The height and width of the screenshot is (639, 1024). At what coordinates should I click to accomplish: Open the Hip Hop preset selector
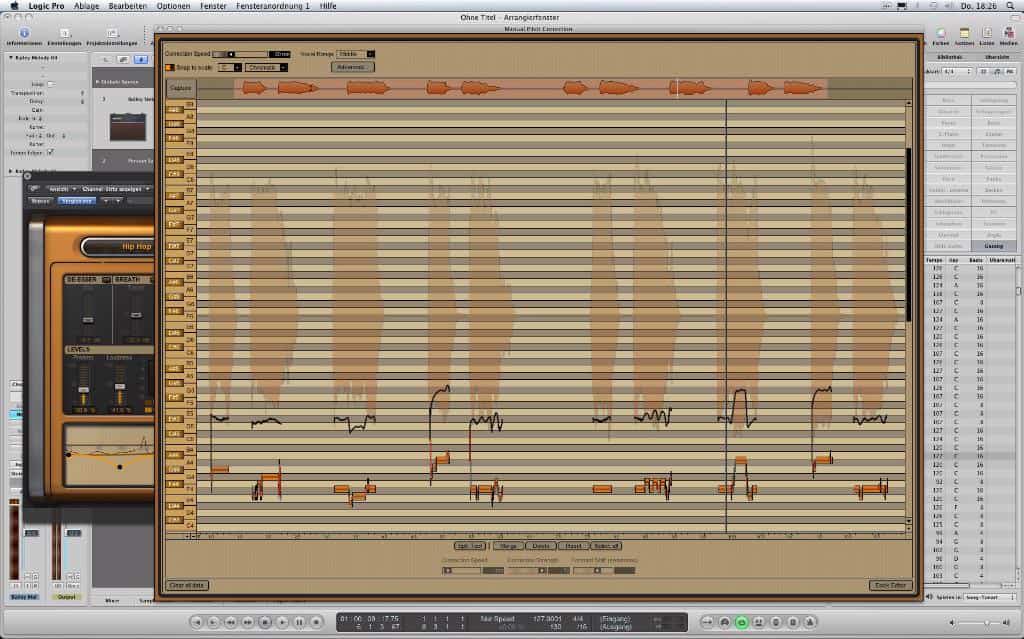coord(118,246)
